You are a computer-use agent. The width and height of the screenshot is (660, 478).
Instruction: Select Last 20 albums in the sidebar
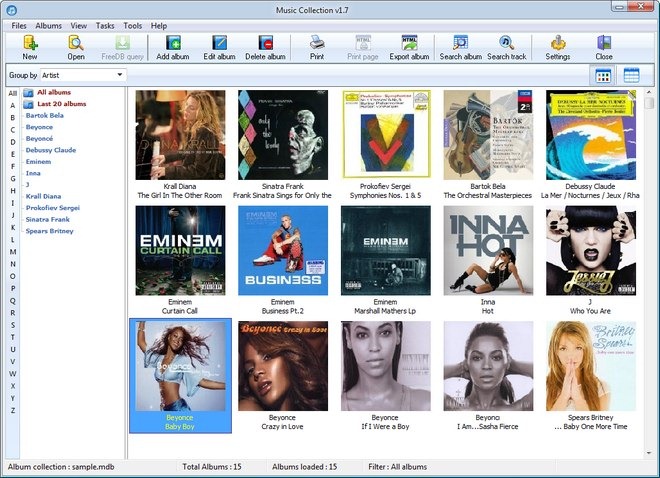tap(61, 104)
